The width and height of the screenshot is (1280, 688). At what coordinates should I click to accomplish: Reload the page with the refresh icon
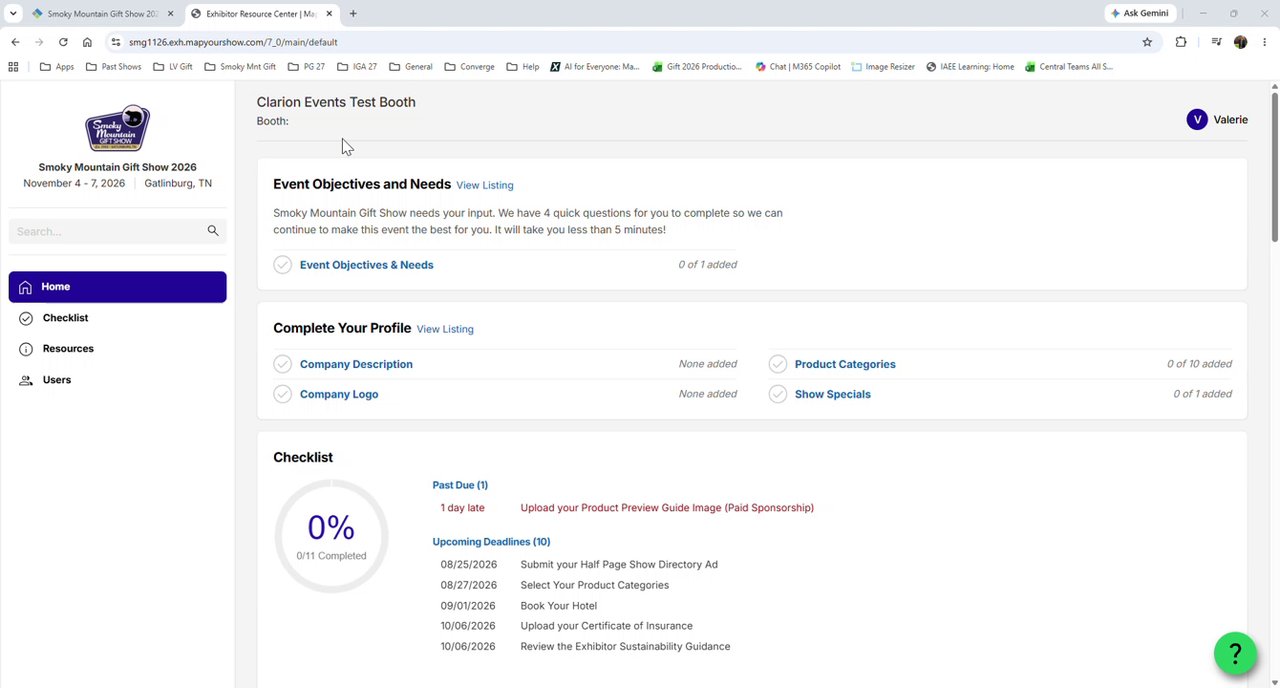point(63,42)
